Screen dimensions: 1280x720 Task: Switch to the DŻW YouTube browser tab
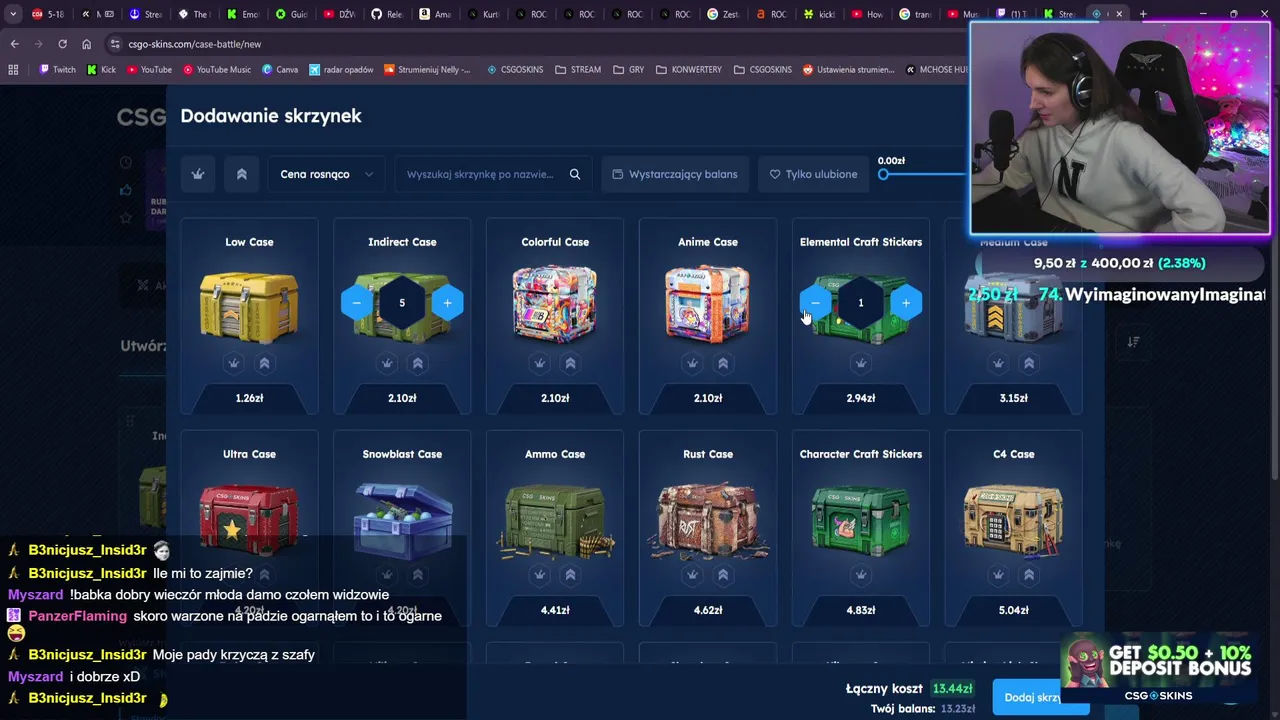click(338, 14)
